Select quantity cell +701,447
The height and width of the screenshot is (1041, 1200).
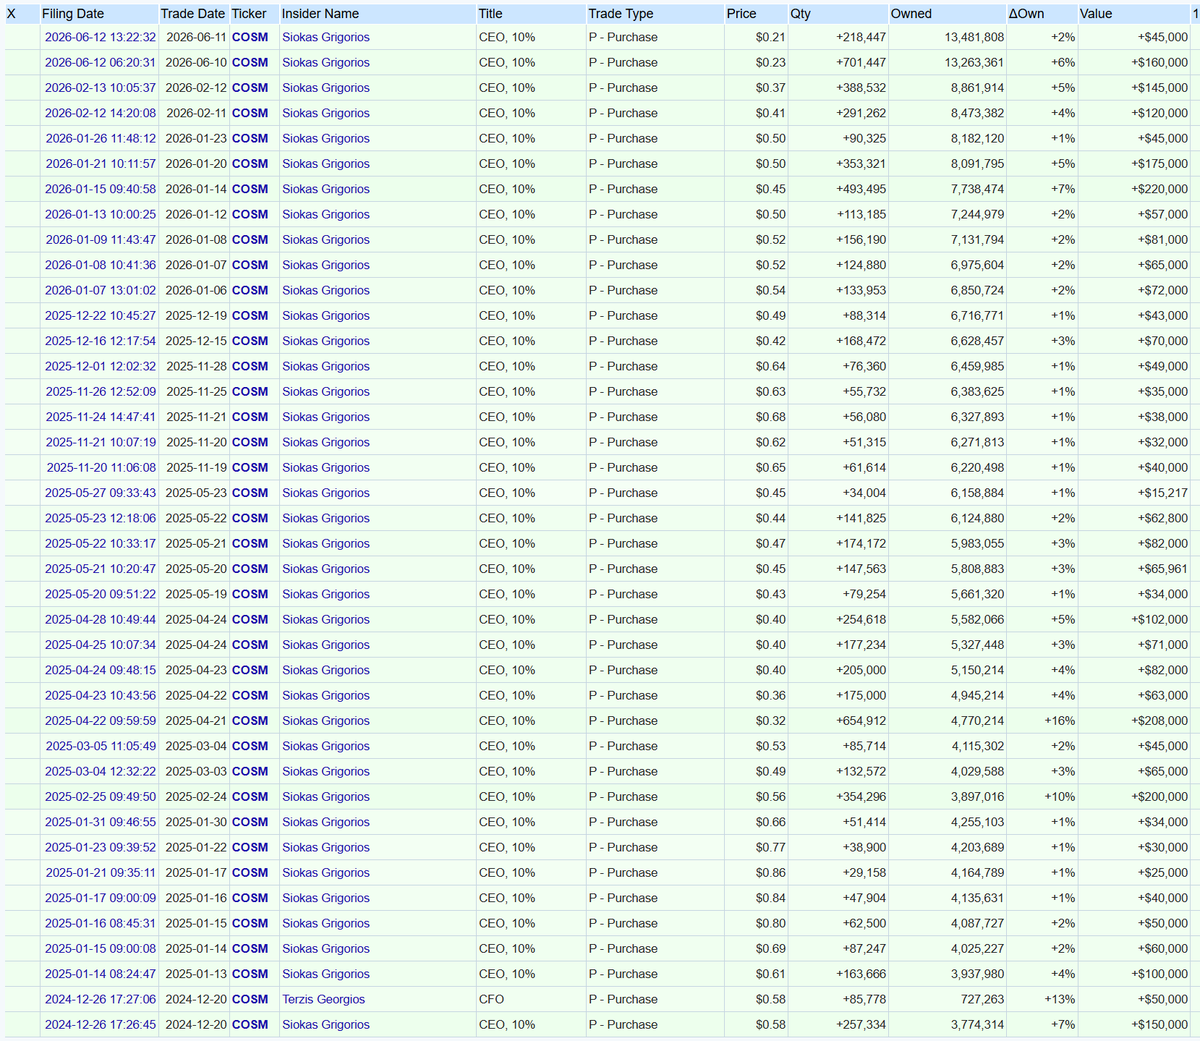(x=861, y=62)
